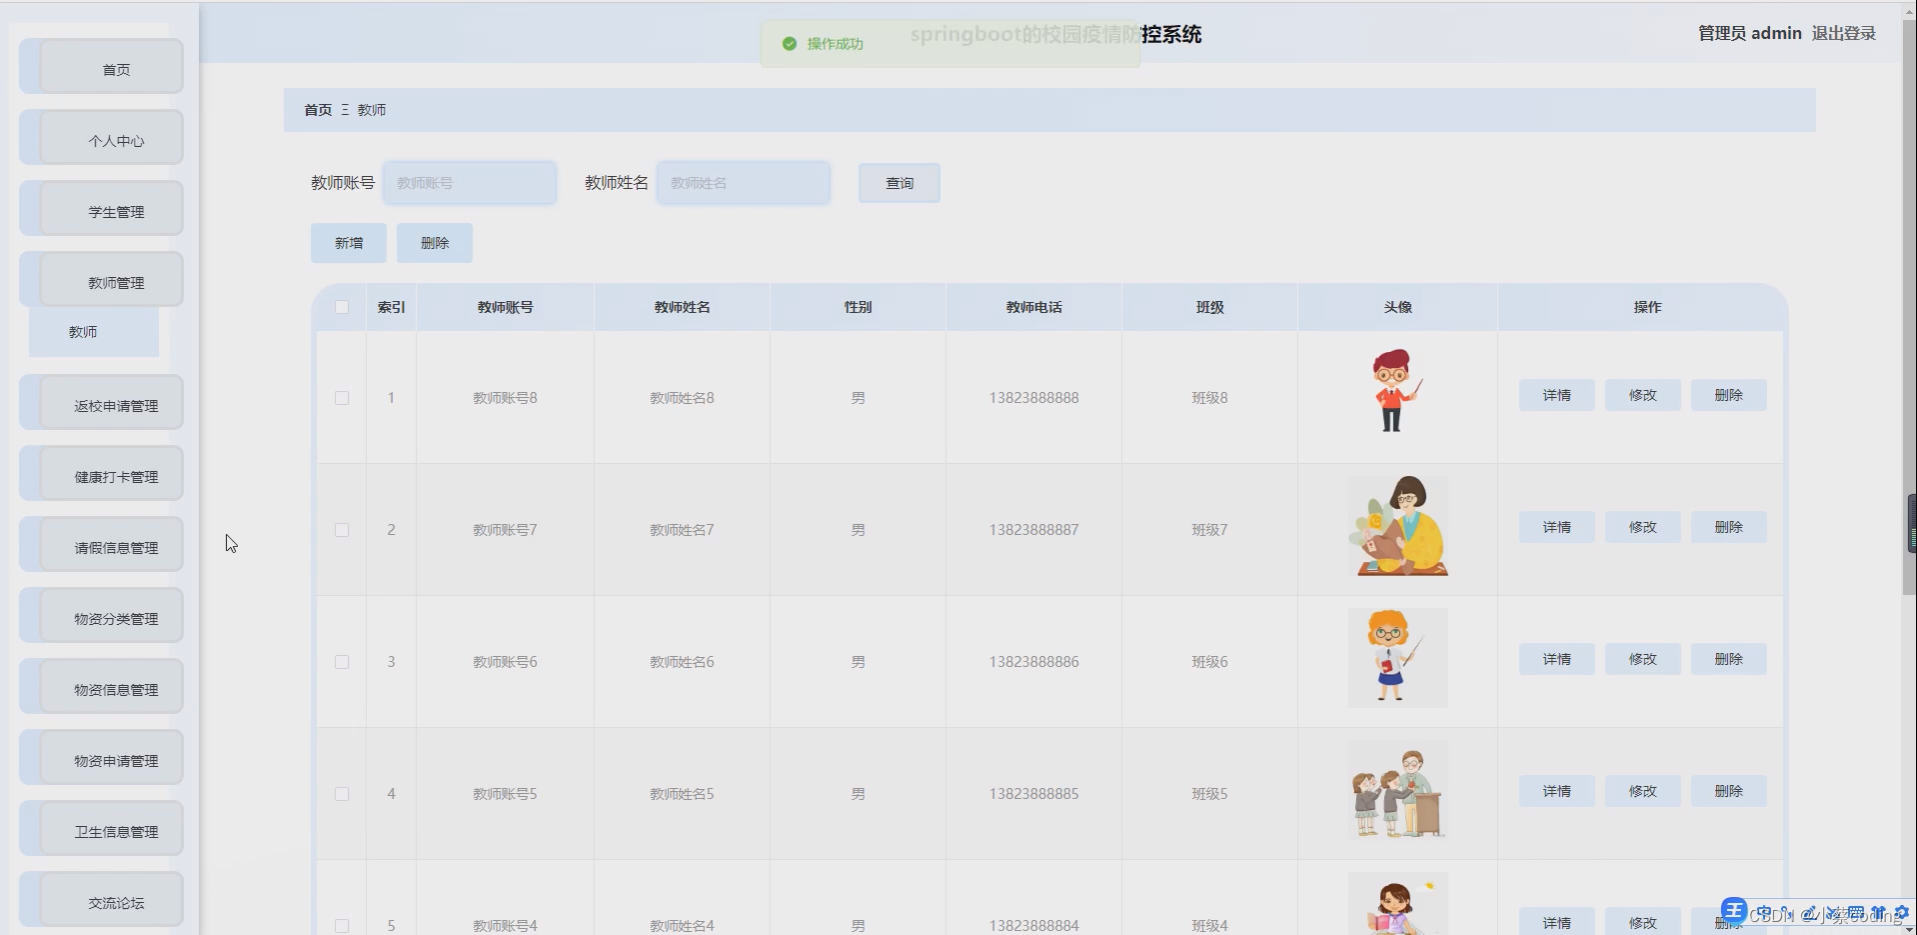1917x935 pixels.
Task: Click phone number 13823888887 cell
Action: 1034,530
